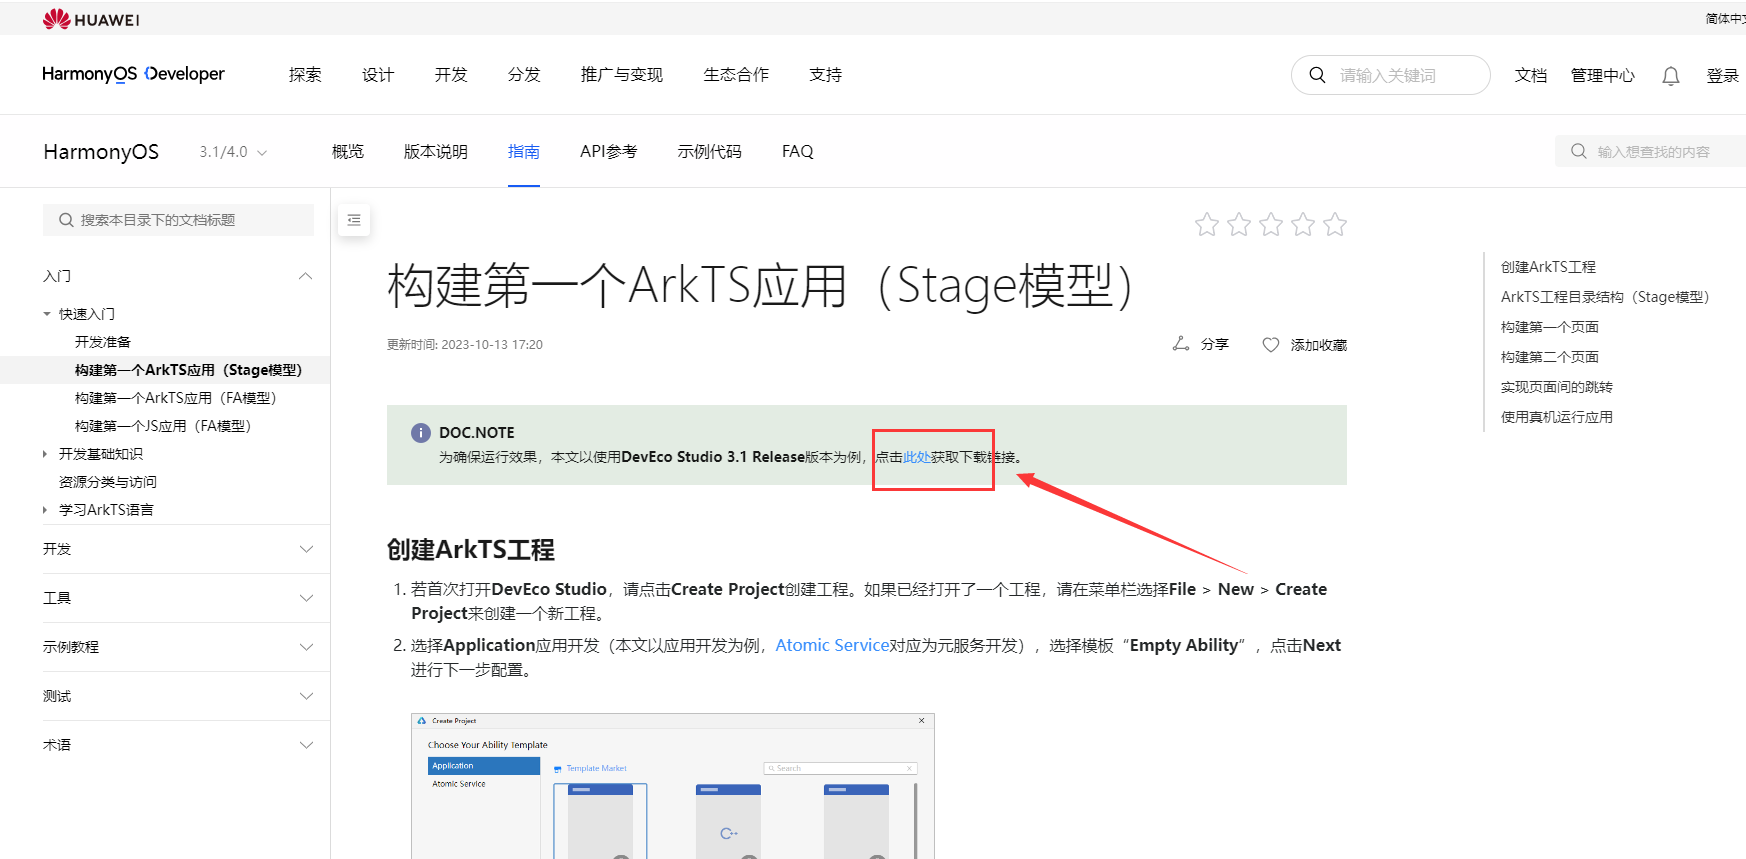
Task: Select the 指南 tab
Action: click(524, 152)
